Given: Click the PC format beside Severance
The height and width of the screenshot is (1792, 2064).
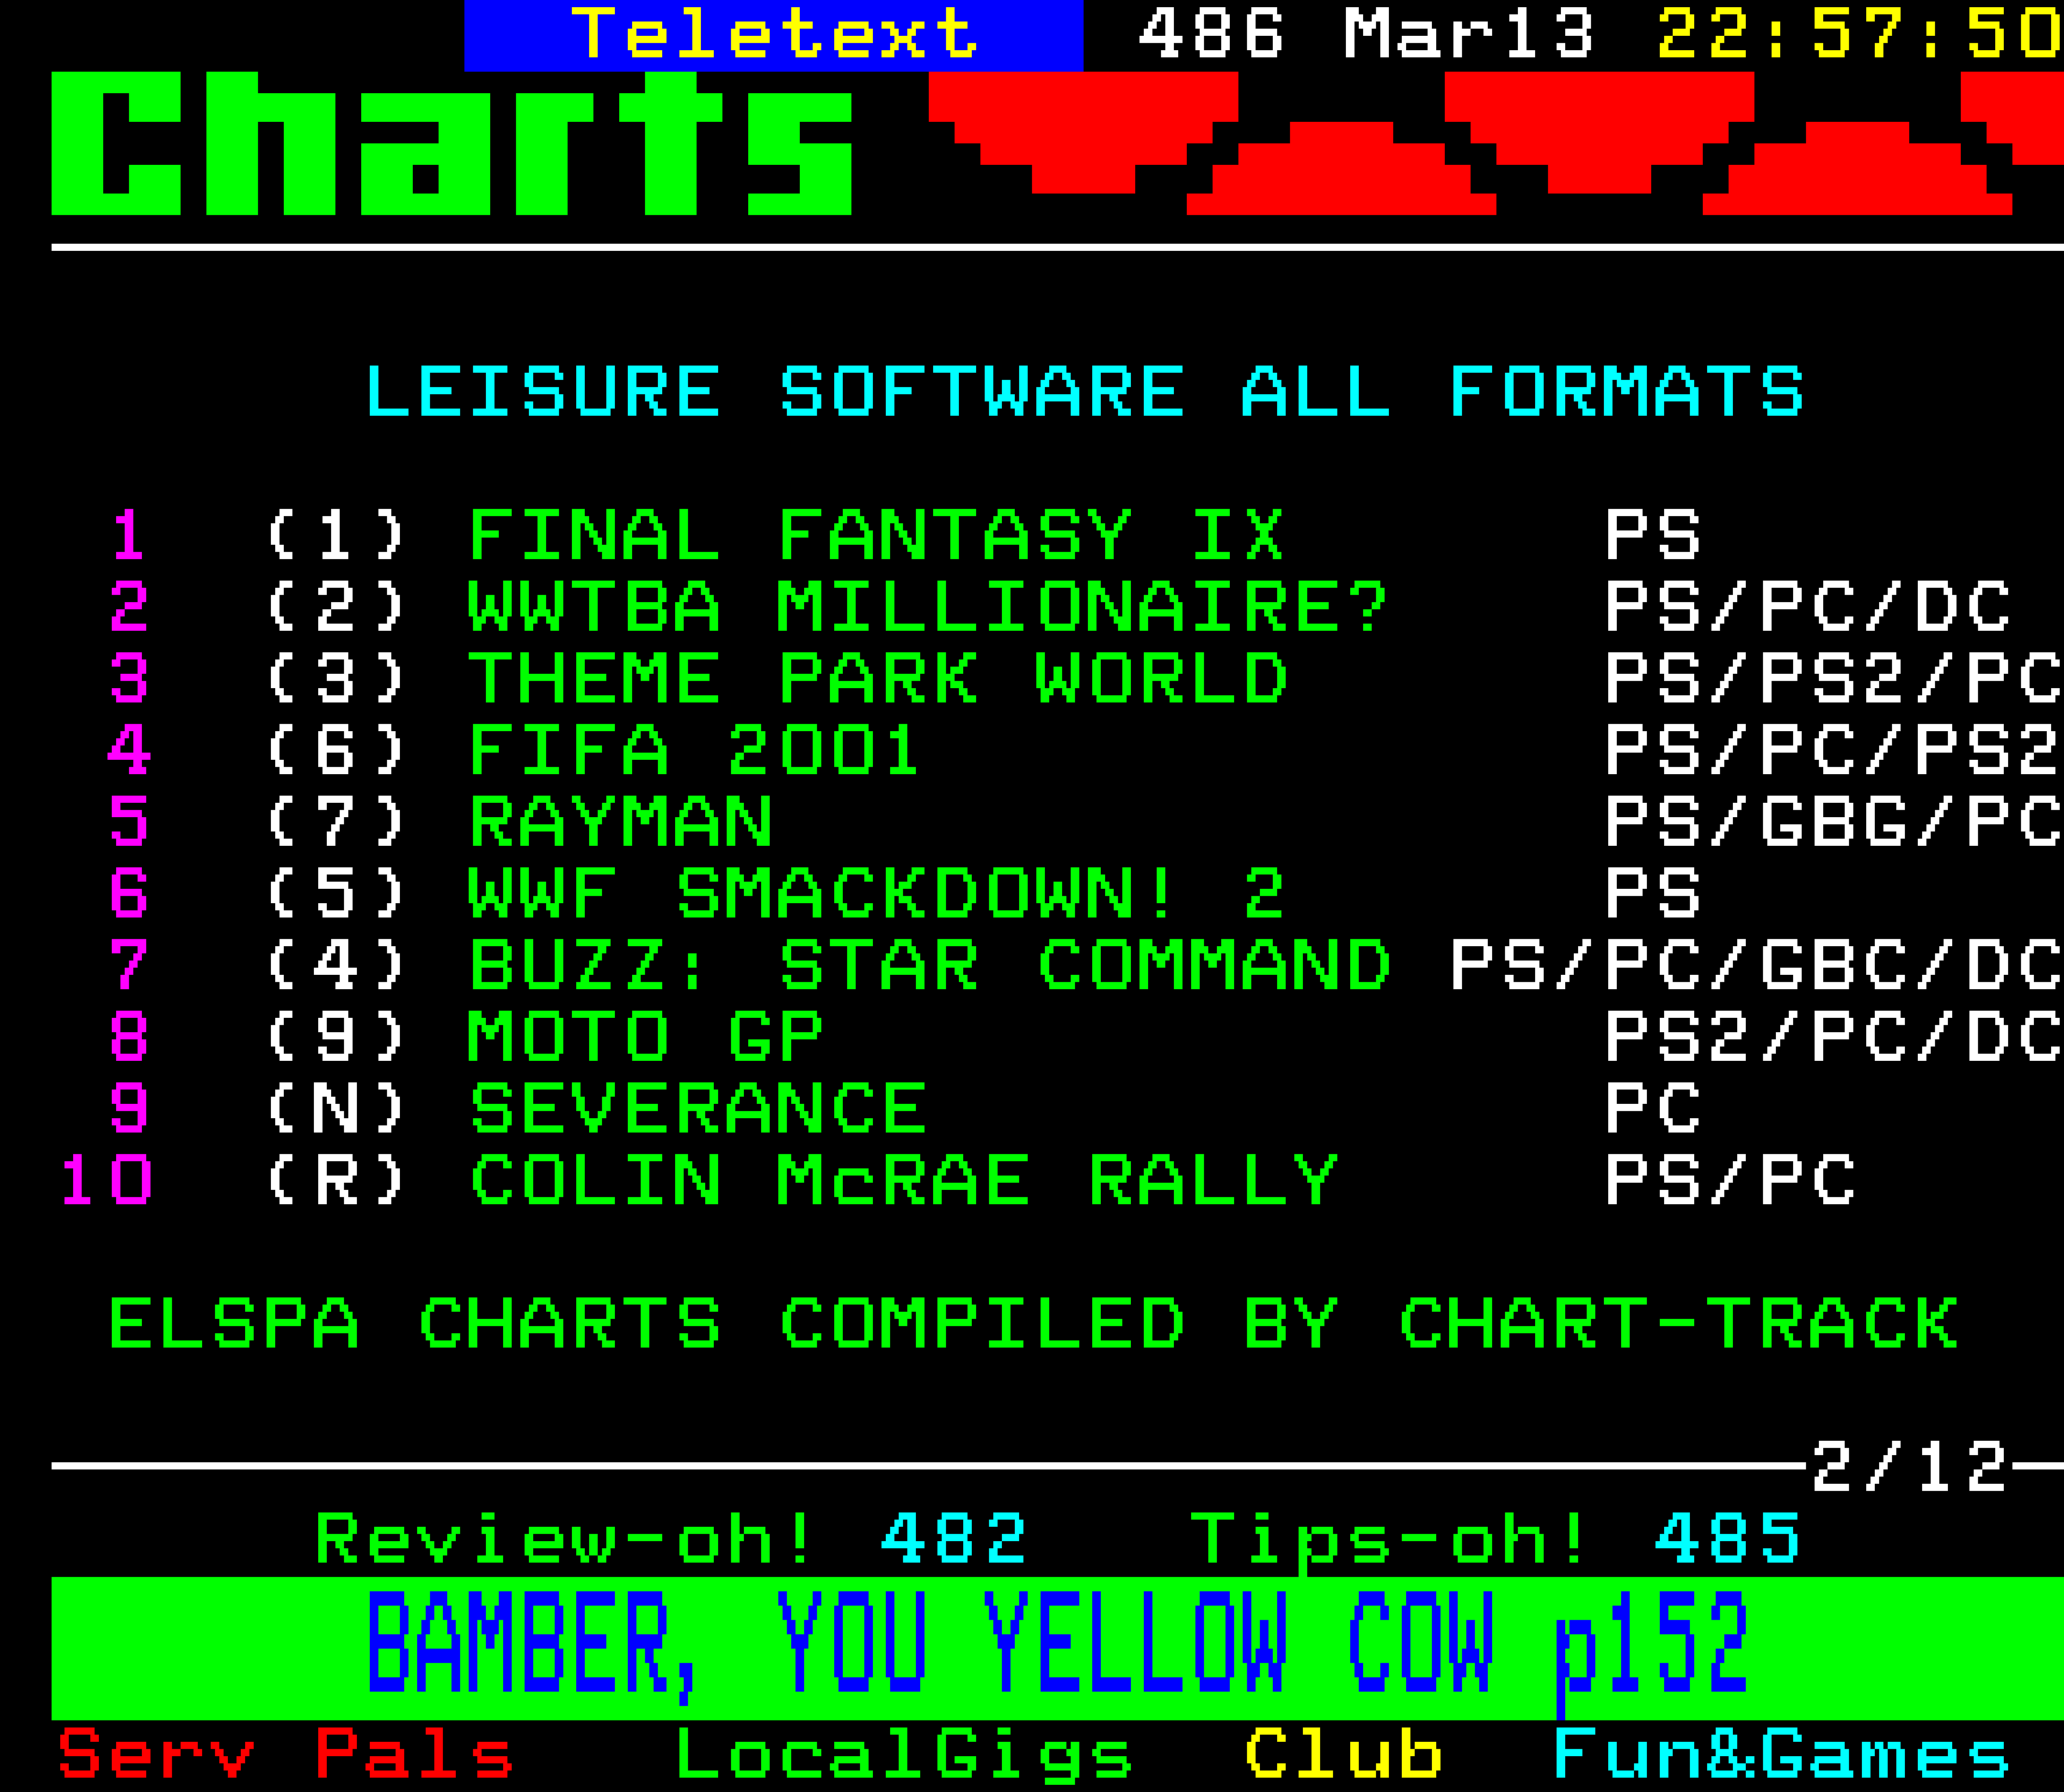Looking at the screenshot, I should [x=1653, y=1108].
